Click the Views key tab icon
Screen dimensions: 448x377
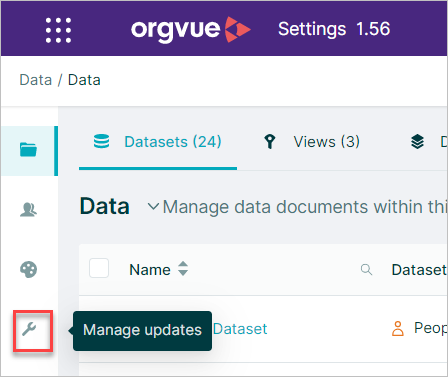point(270,142)
